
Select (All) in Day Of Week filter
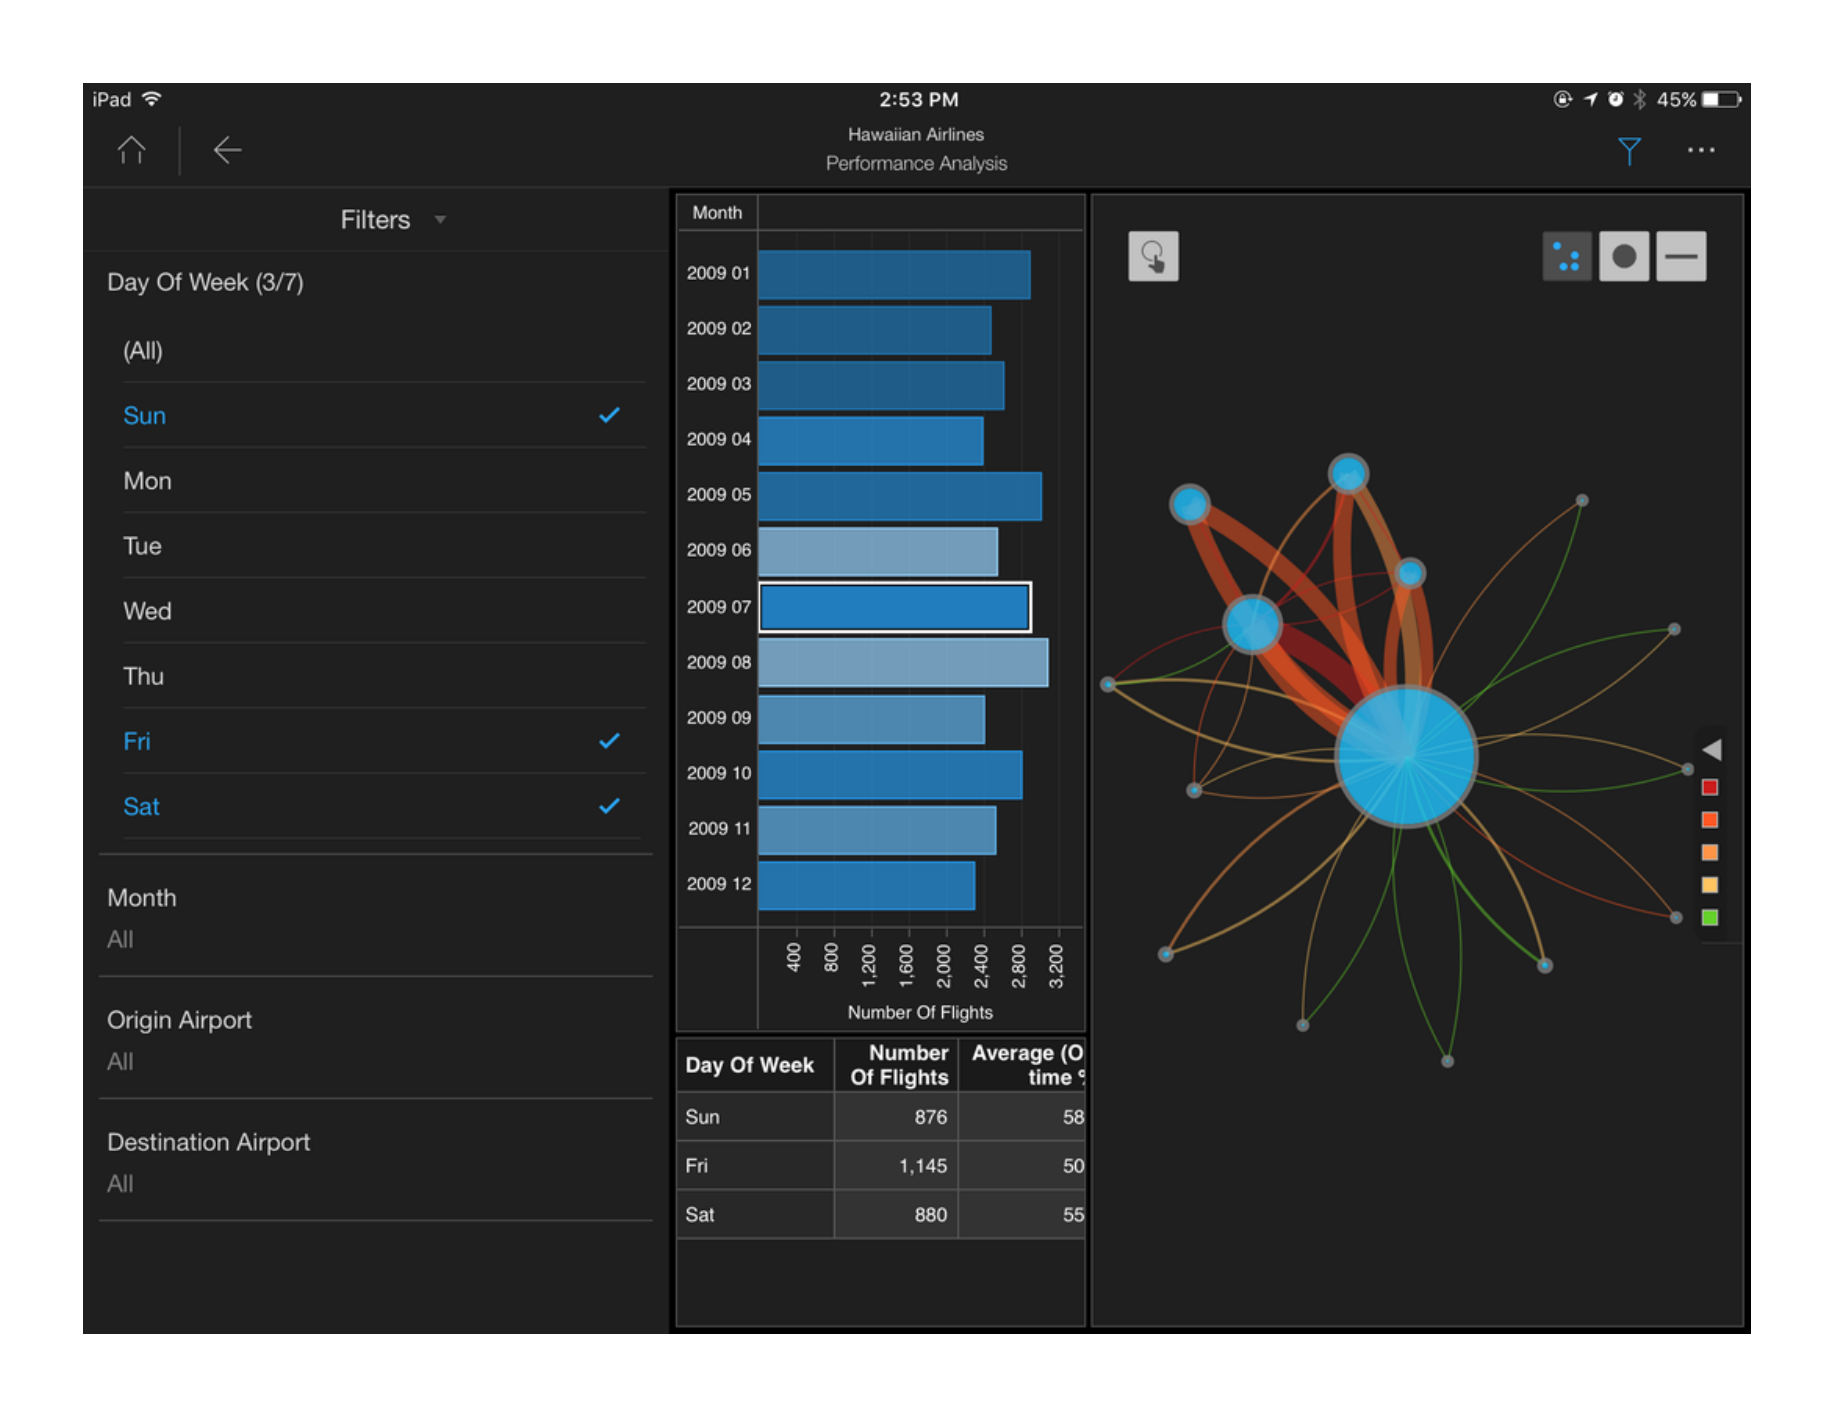(x=384, y=351)
